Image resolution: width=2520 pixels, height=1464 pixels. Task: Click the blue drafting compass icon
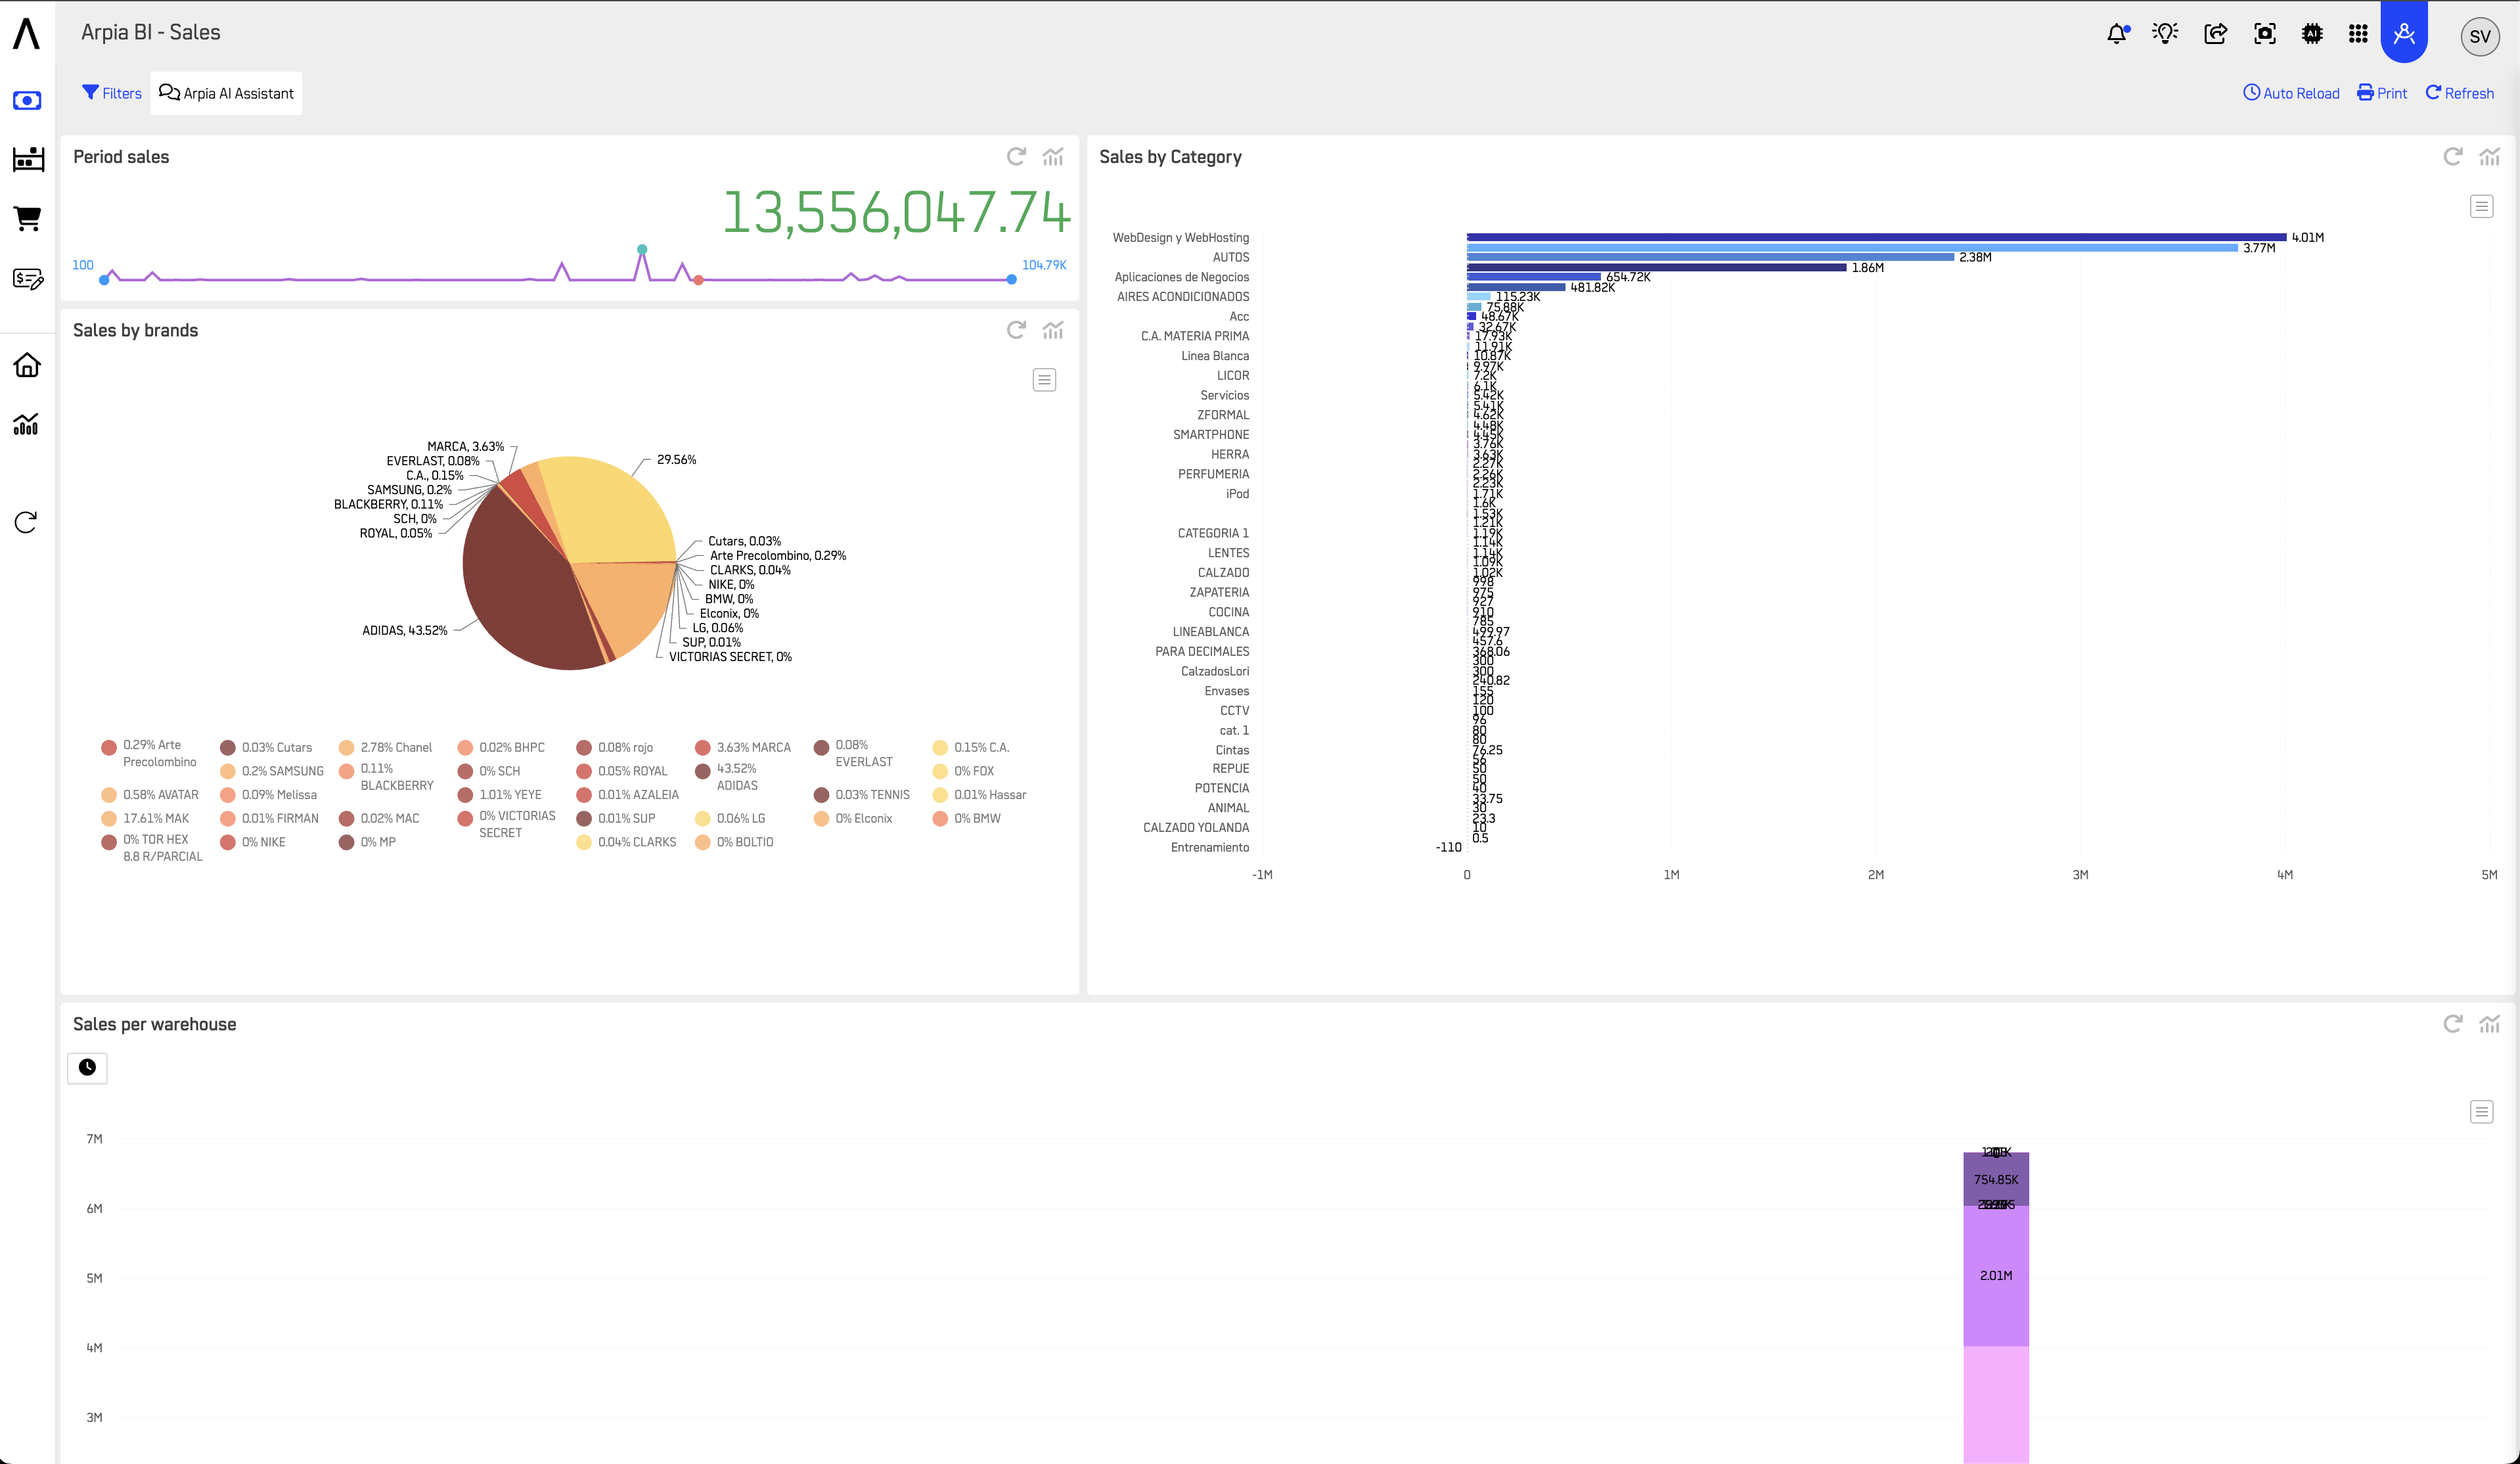(x=2404, y=33)
